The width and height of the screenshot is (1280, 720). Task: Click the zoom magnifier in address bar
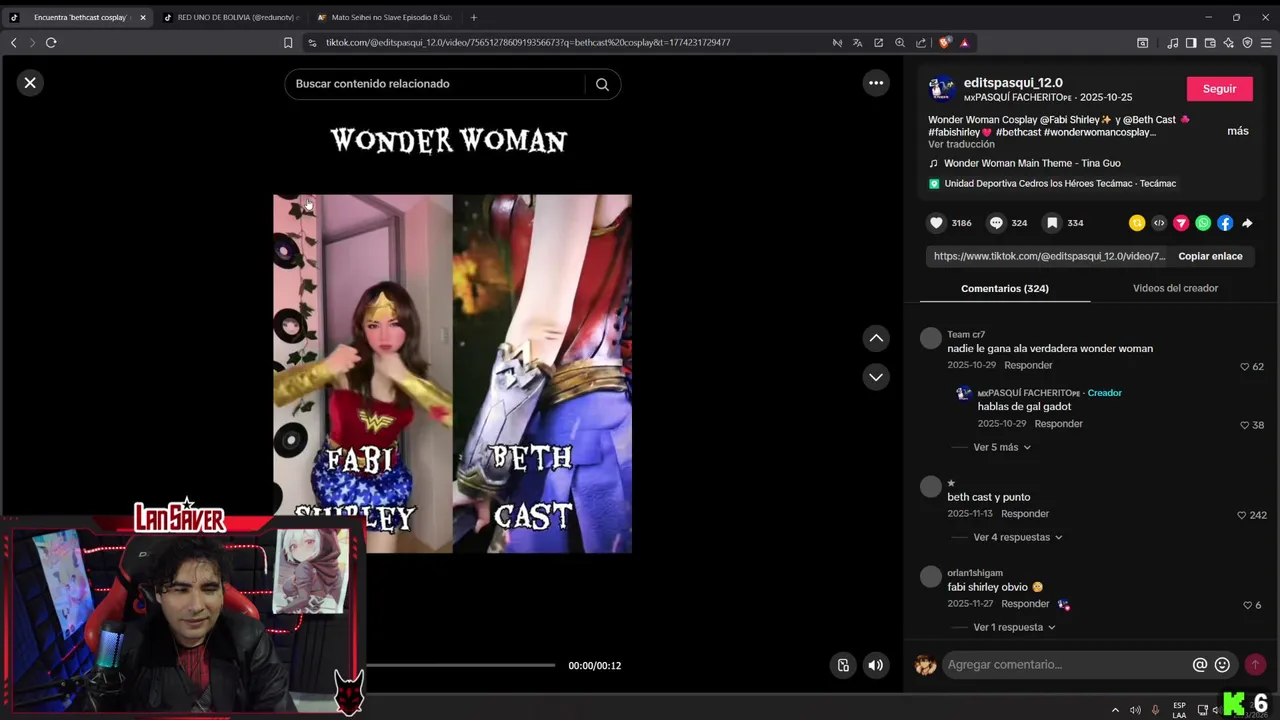(x=899, y=42)
